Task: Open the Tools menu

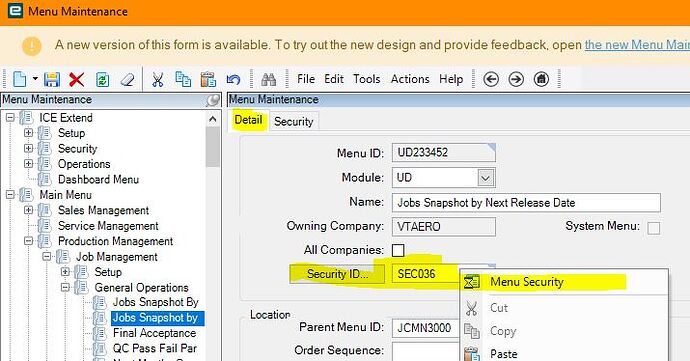Action: pos(367,79)
